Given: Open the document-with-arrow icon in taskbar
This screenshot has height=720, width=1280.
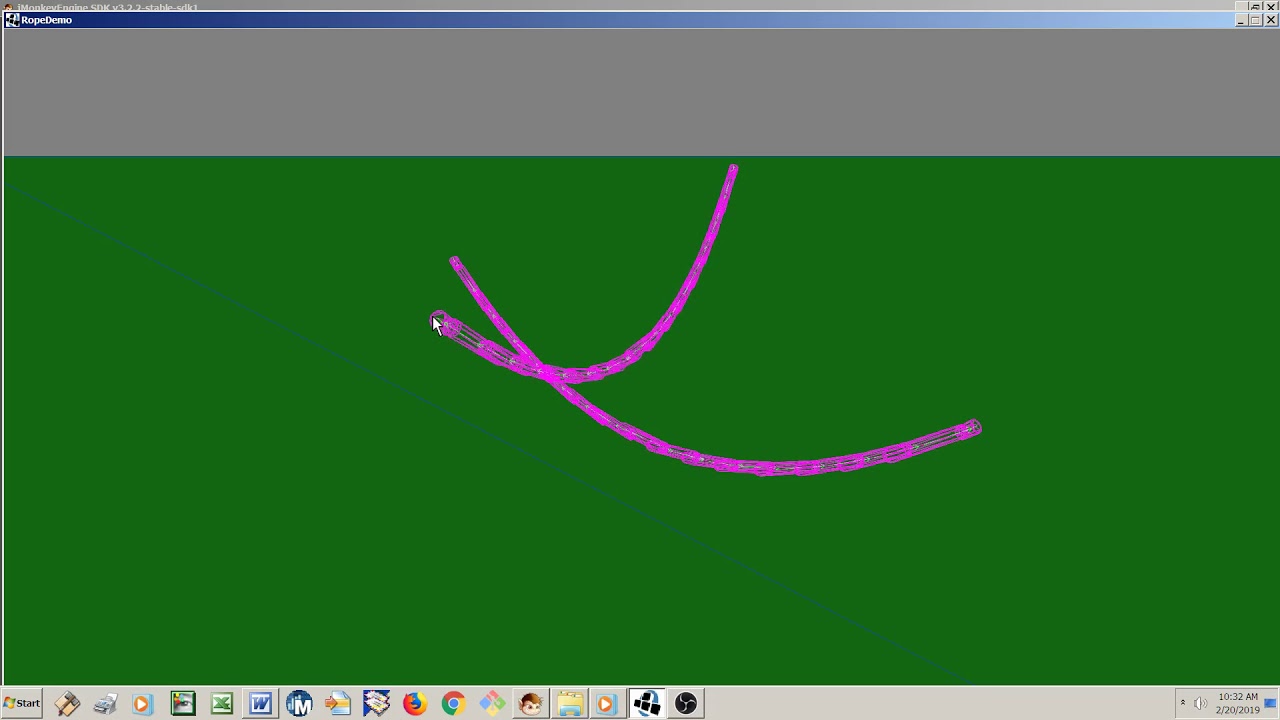Looking at the screenshot, I should click(338, 704).
